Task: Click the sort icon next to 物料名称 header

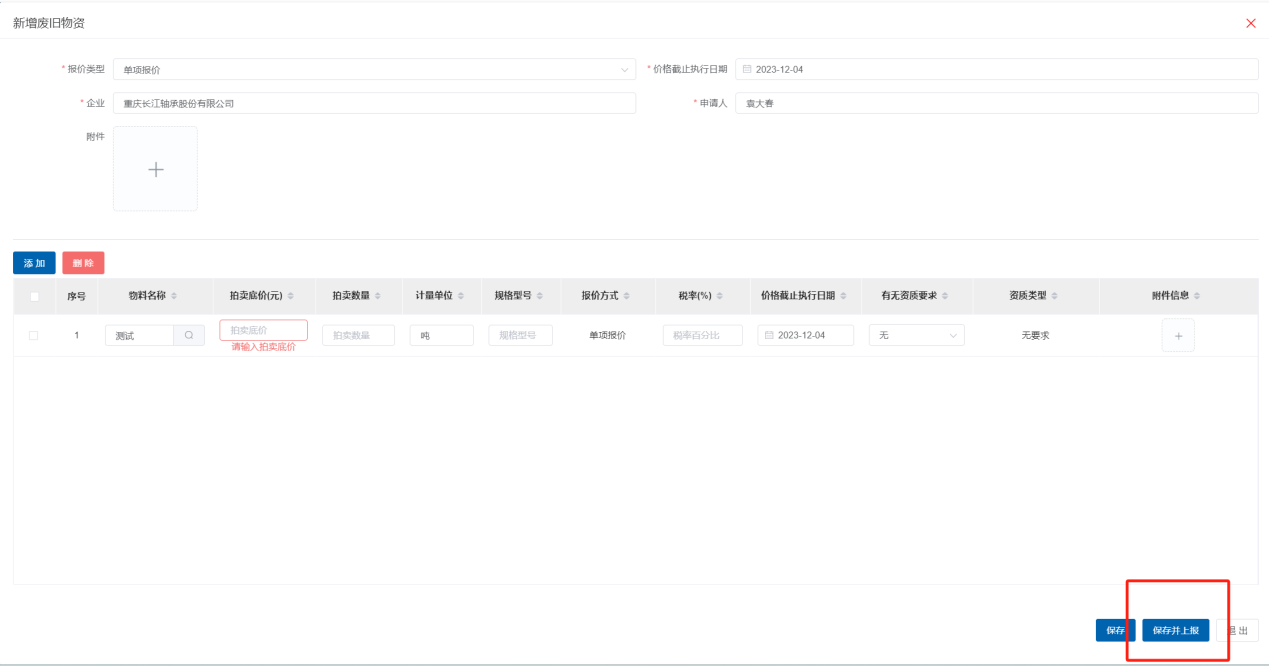Action: [175, 296]
